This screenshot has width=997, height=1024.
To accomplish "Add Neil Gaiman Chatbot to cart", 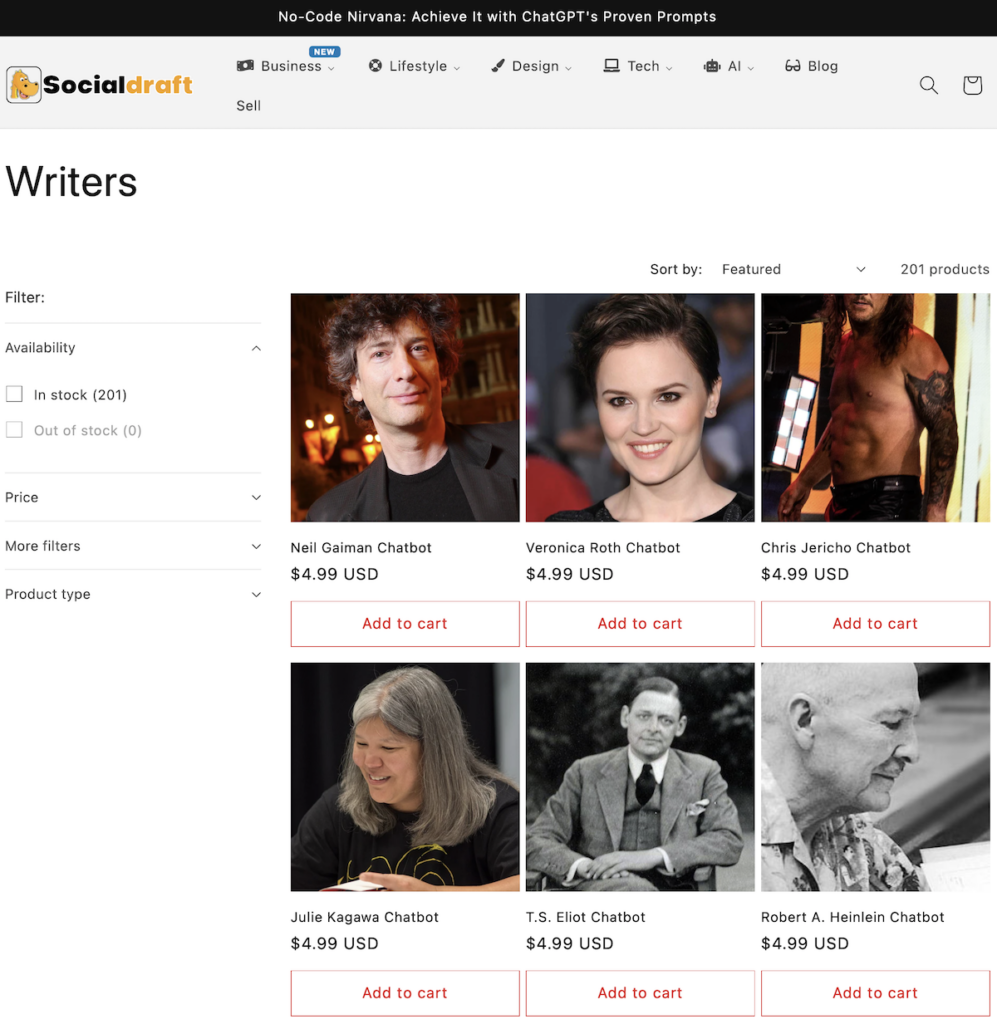I will click(405, 624).
